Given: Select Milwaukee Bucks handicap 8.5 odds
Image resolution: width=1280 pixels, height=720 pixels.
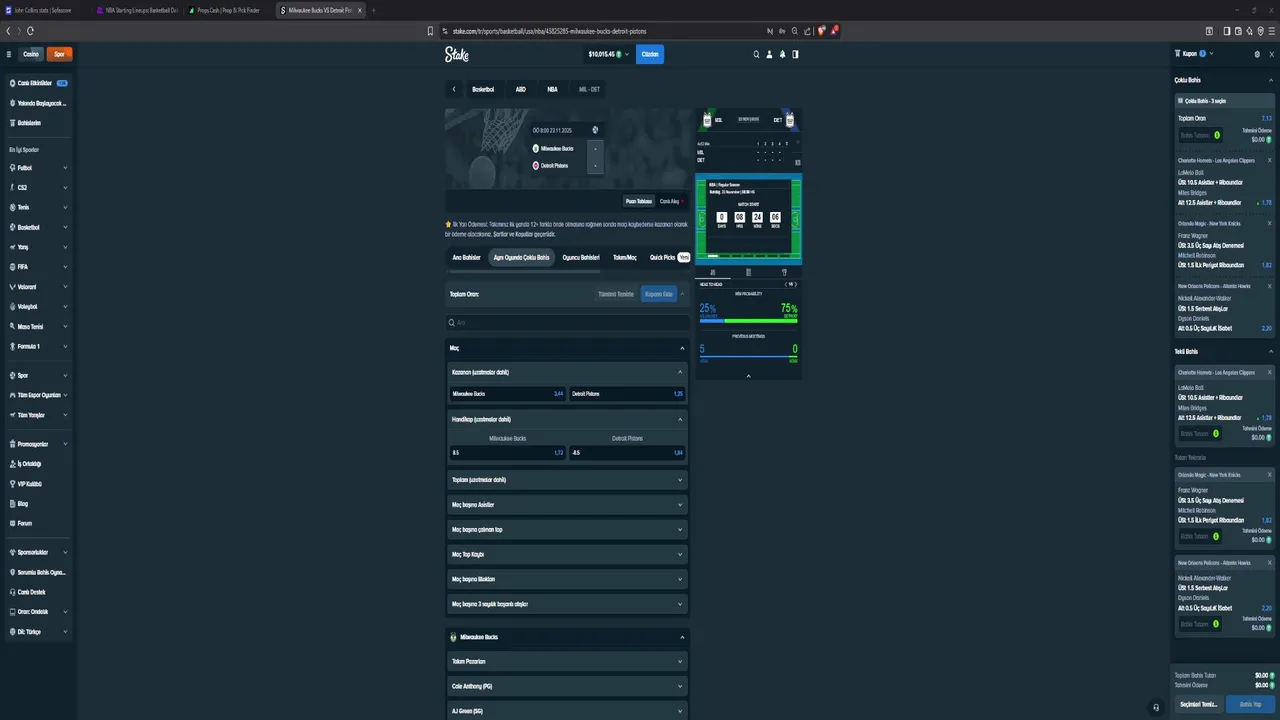Looking at the screenshot, I should pos(508,453).
